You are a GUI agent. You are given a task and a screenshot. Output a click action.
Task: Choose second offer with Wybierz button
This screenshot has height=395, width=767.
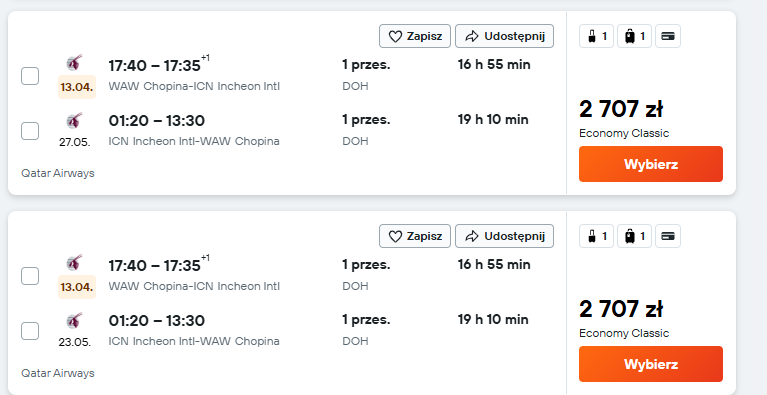pyautogui.click(x=651, y=364)
